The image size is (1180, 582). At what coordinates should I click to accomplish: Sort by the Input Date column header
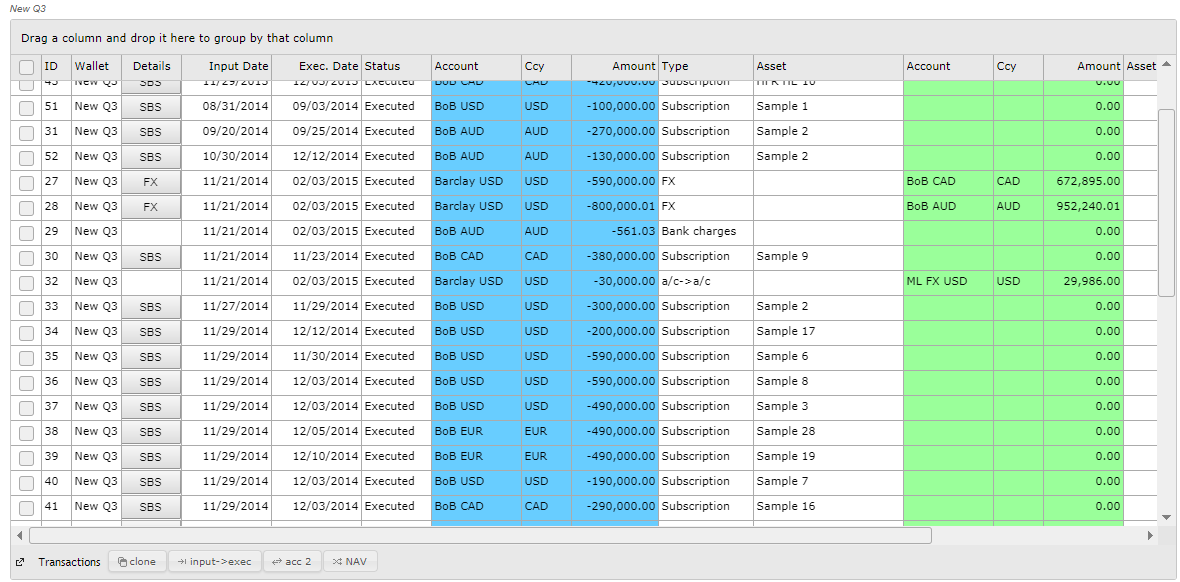[227, 66]
